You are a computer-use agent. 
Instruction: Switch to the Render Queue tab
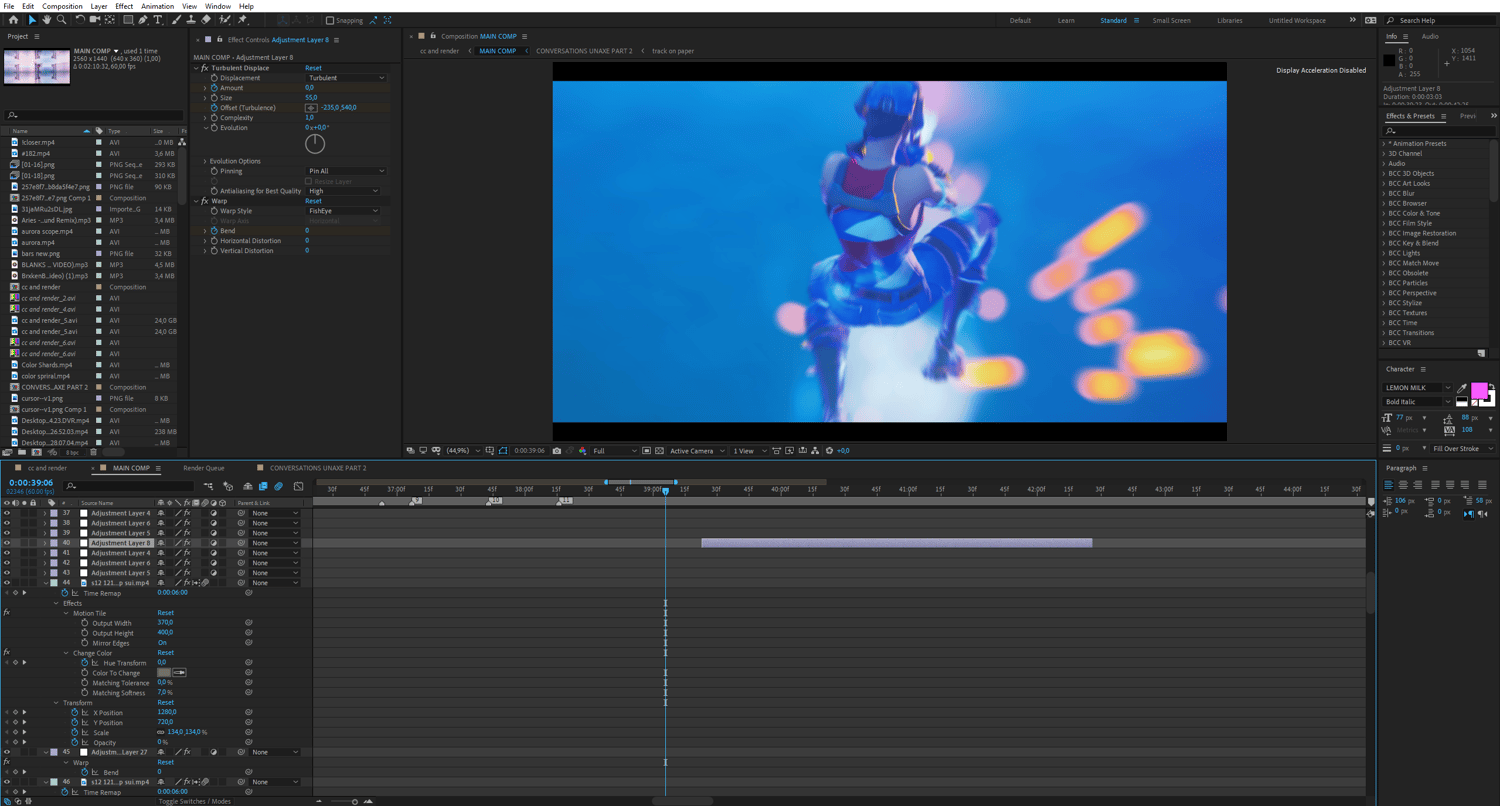tap(204, 468)
